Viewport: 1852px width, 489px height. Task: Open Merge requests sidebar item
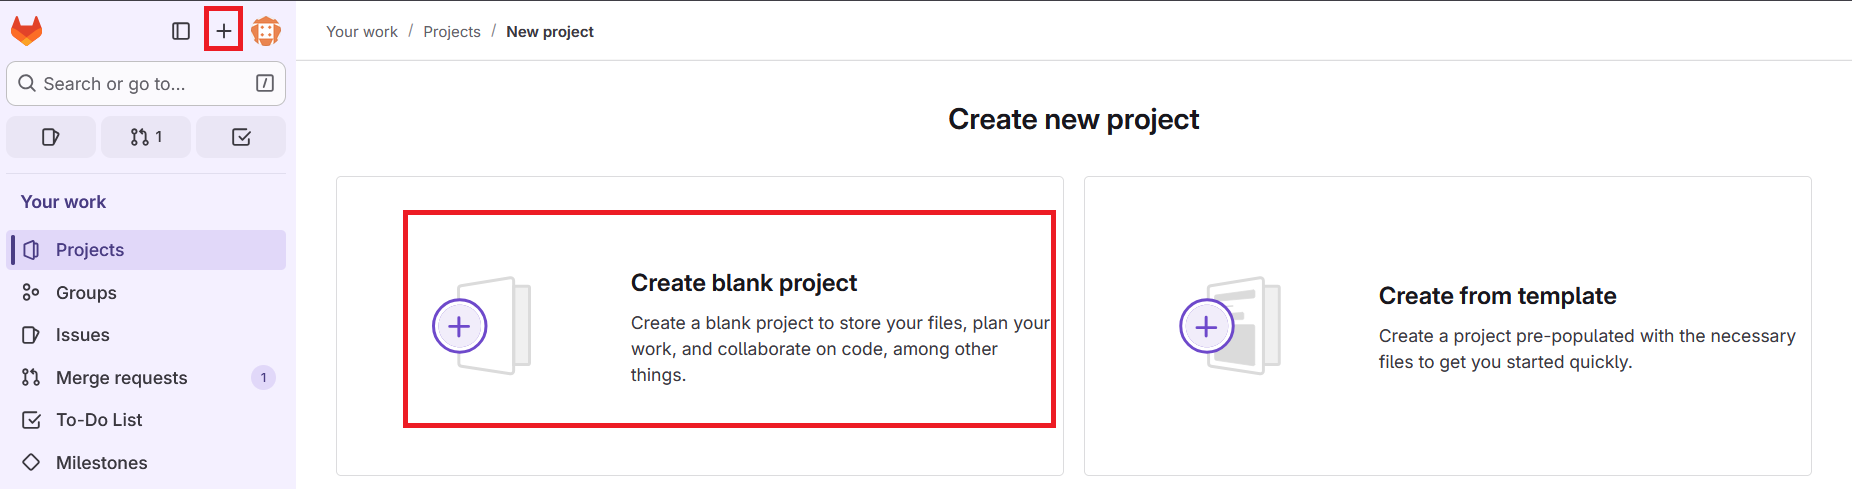(x=121, y=378)
